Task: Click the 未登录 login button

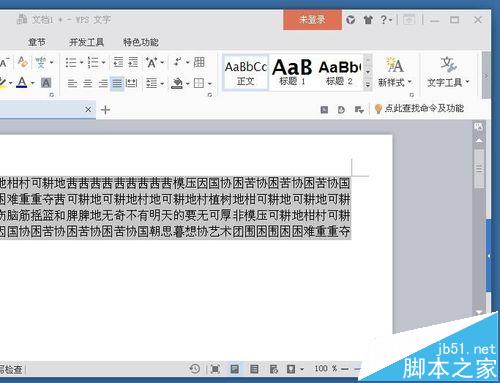Action: coord(312,20)
